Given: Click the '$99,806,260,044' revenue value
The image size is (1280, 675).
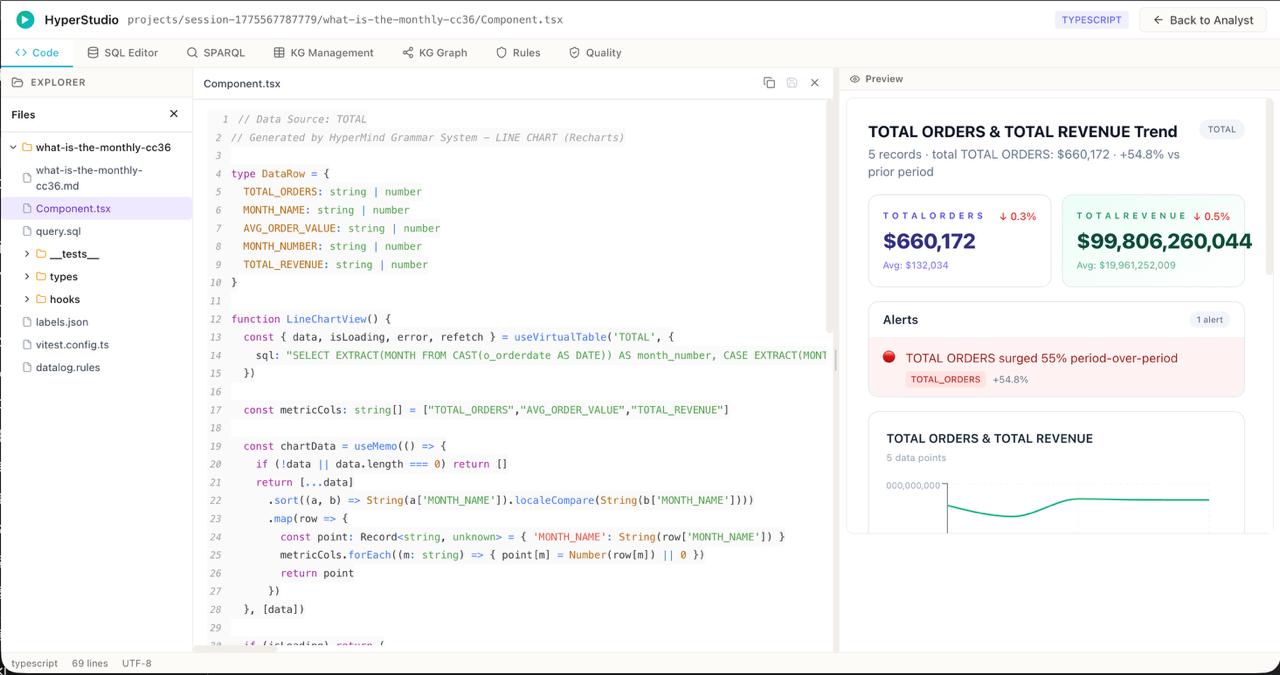Looking at the screenshot, I should point(1164,241).
